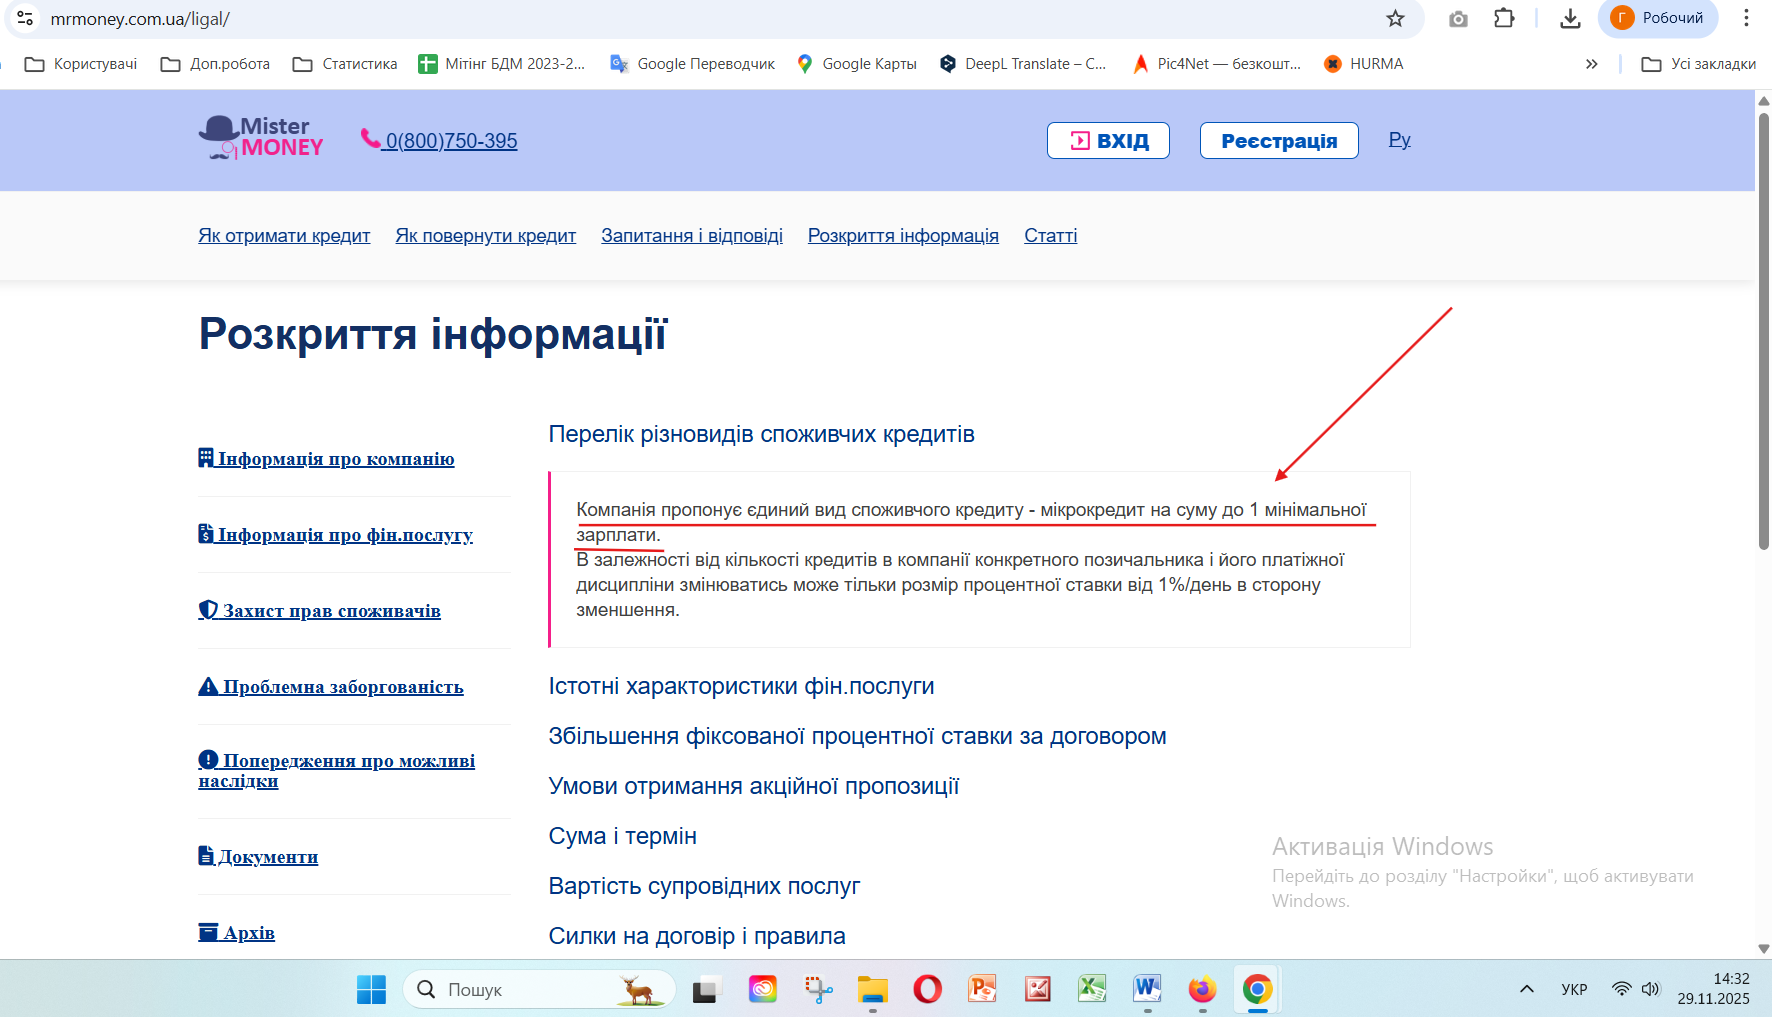Expand the Користувачі bookmarks folder
The width and height of the screenshot is (1772, 1017).
[81, 64]
